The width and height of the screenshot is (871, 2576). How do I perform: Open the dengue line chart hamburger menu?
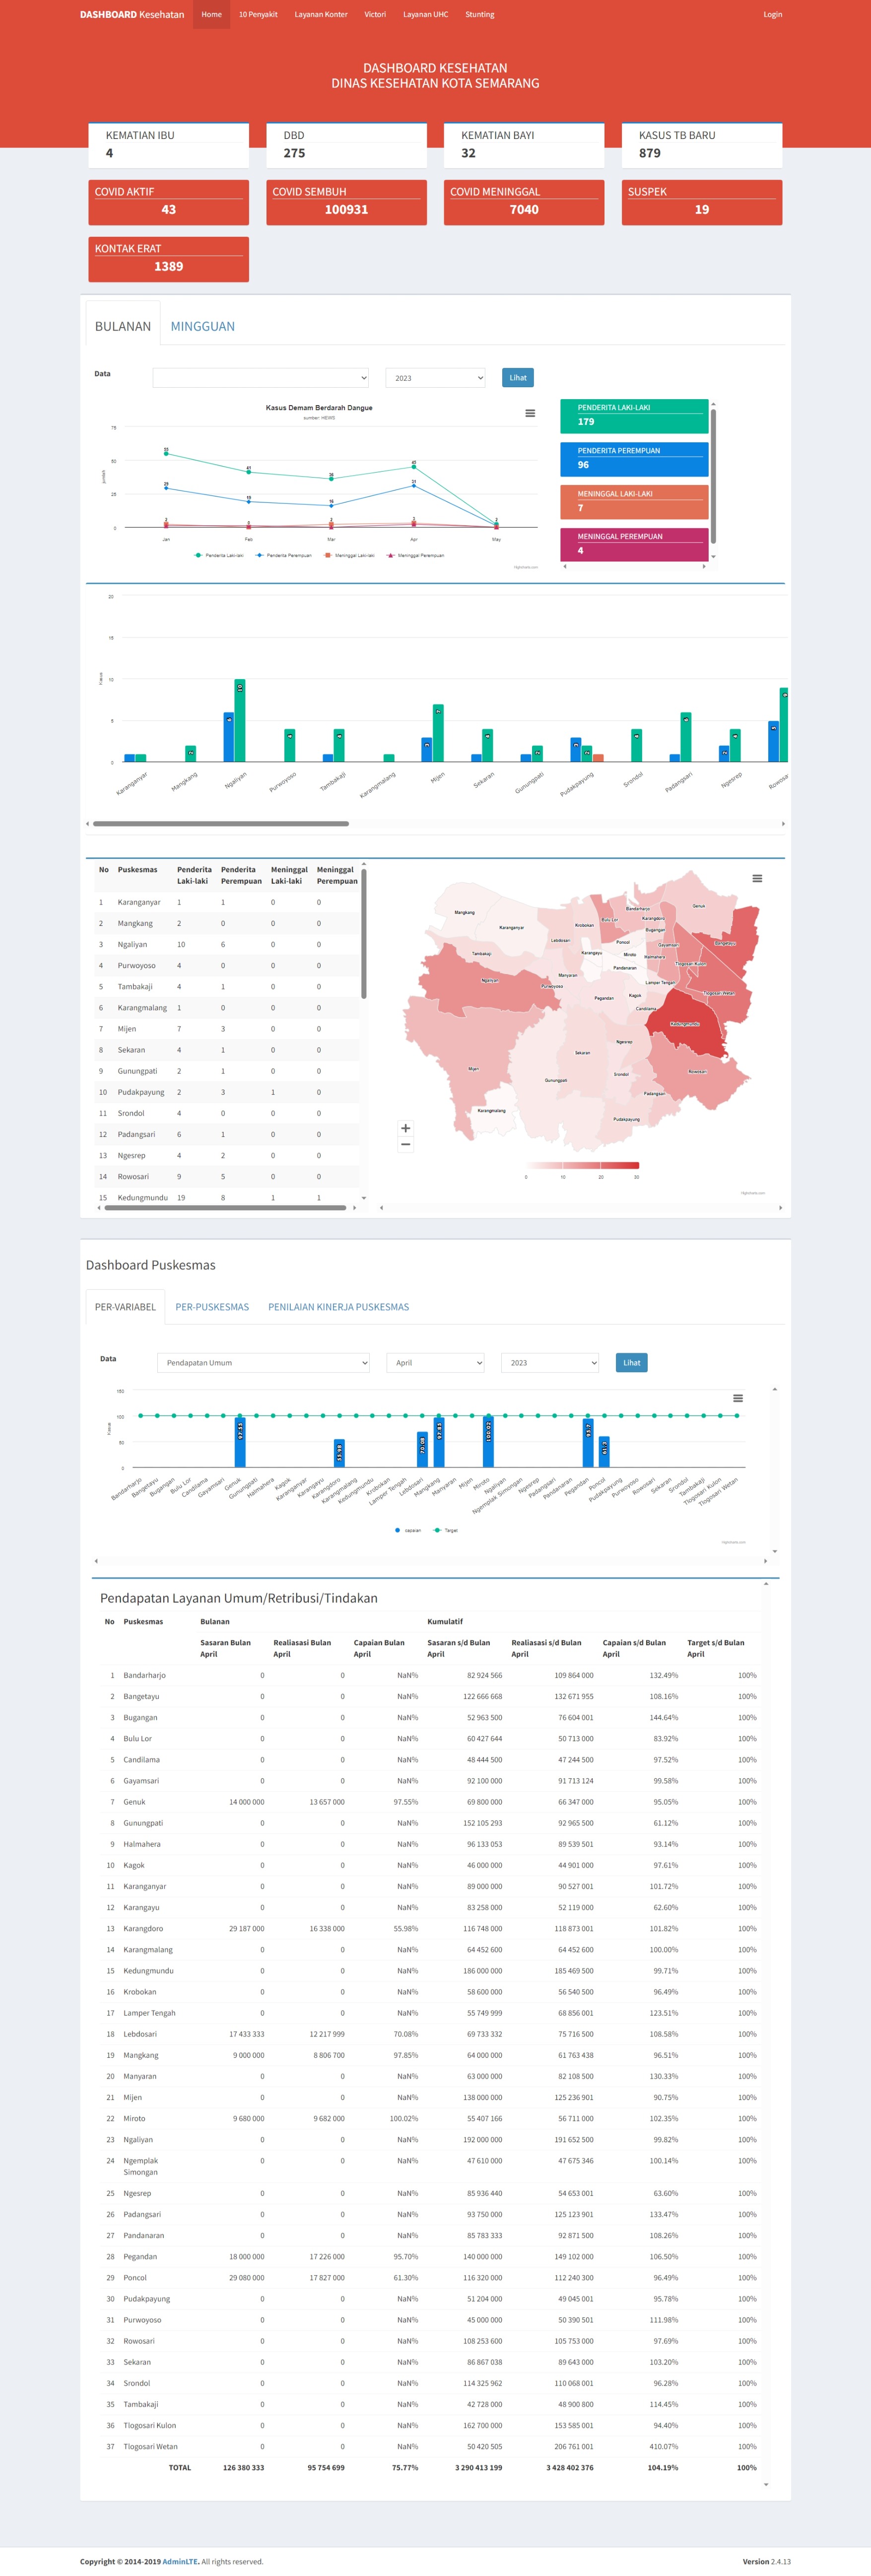[530, 413]
